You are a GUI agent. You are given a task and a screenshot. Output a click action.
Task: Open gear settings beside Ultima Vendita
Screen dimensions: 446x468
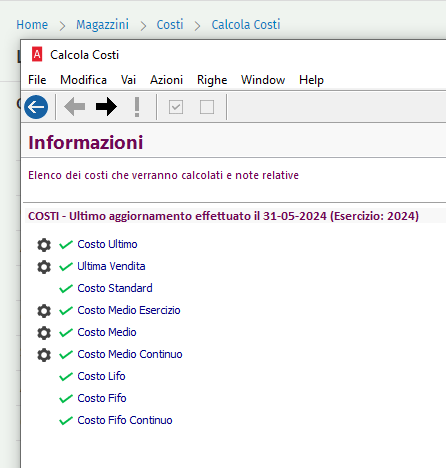coord(44,267)
